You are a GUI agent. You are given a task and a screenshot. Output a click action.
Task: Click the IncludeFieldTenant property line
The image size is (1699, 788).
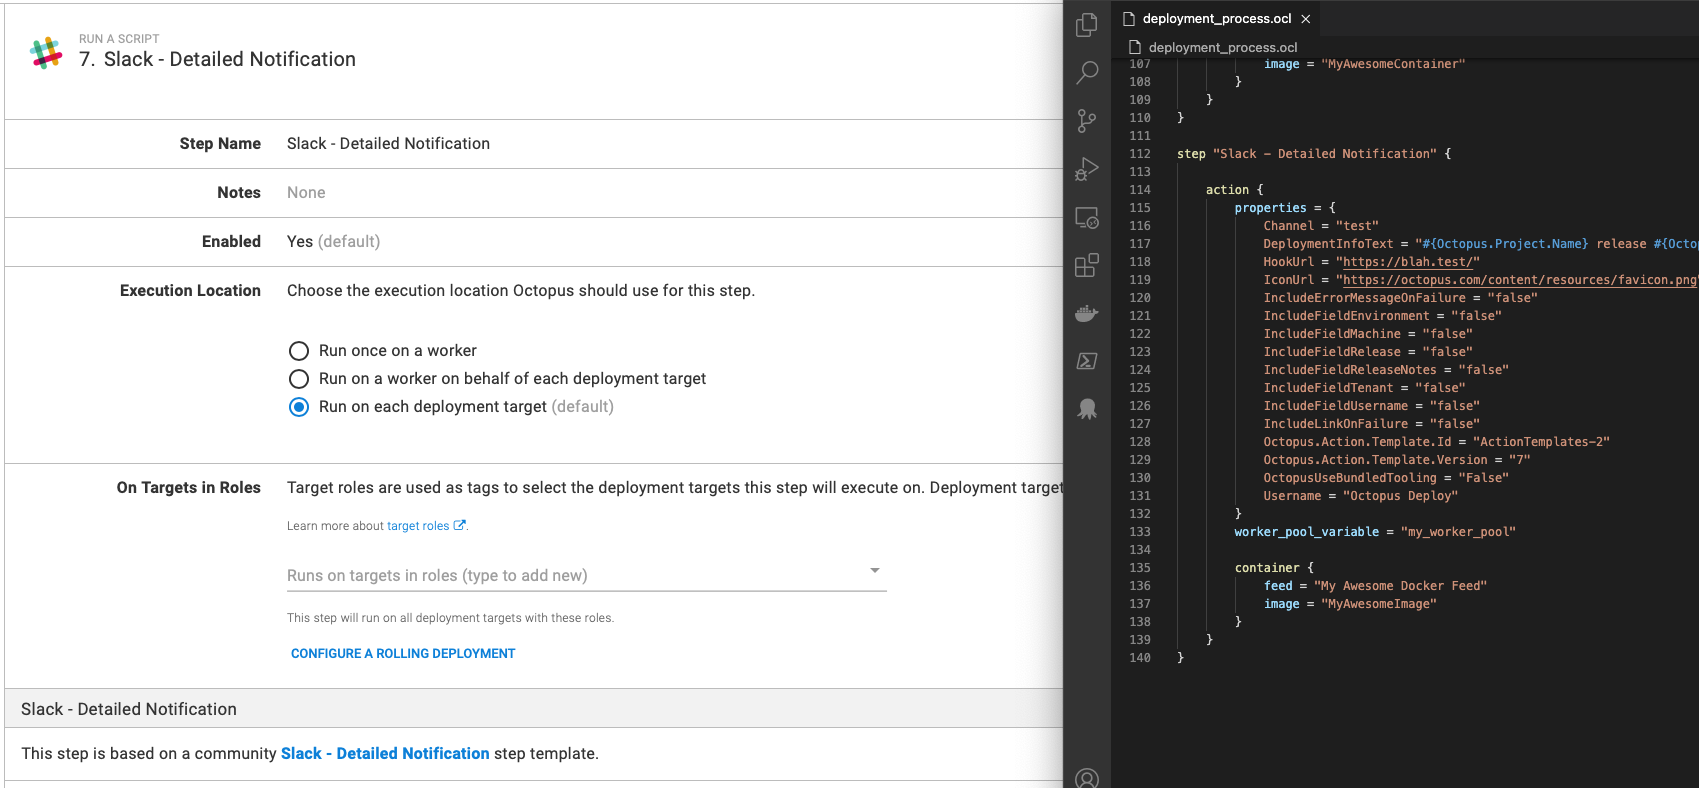click(x=1364, y=388)
